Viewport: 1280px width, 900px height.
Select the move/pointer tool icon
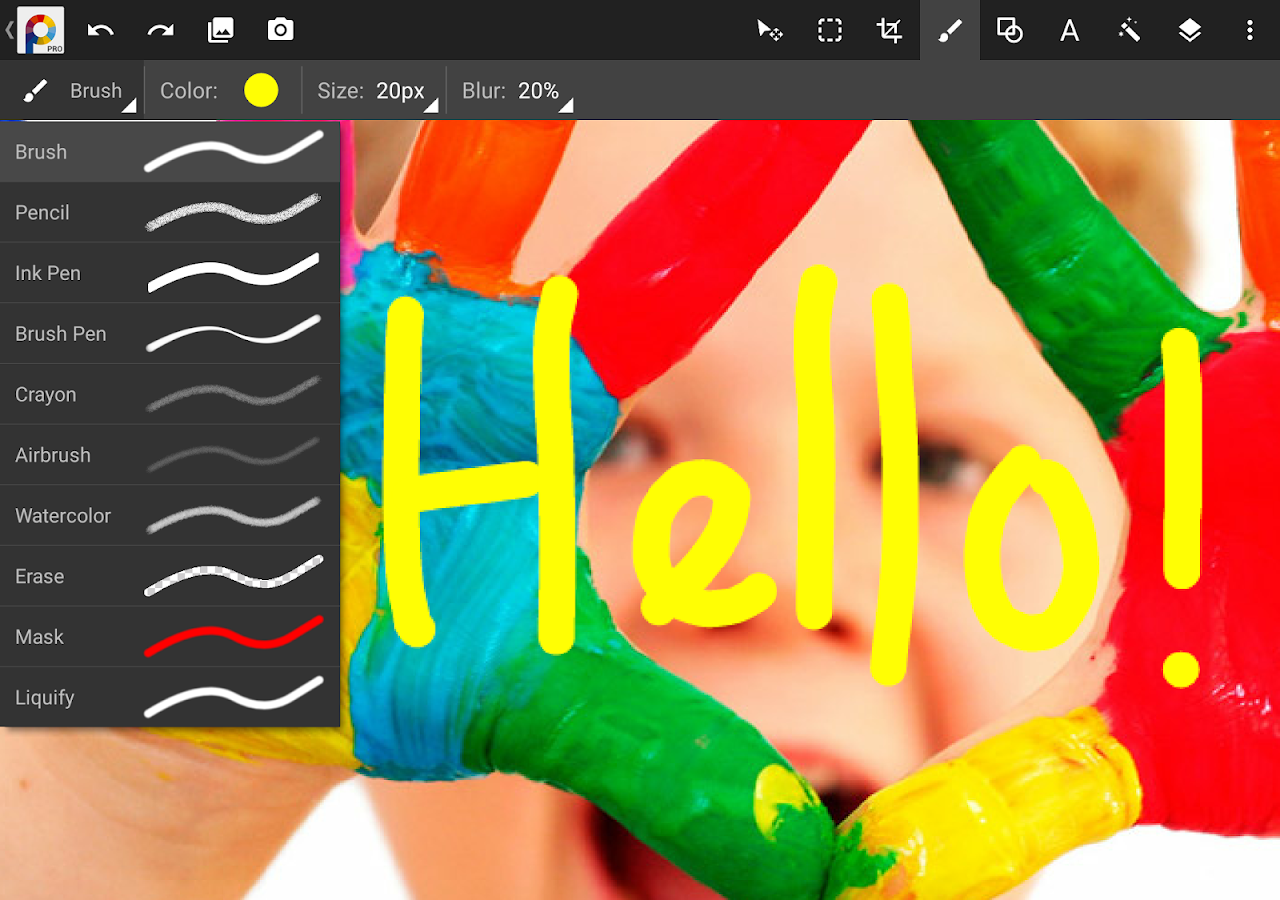point(769,30)
